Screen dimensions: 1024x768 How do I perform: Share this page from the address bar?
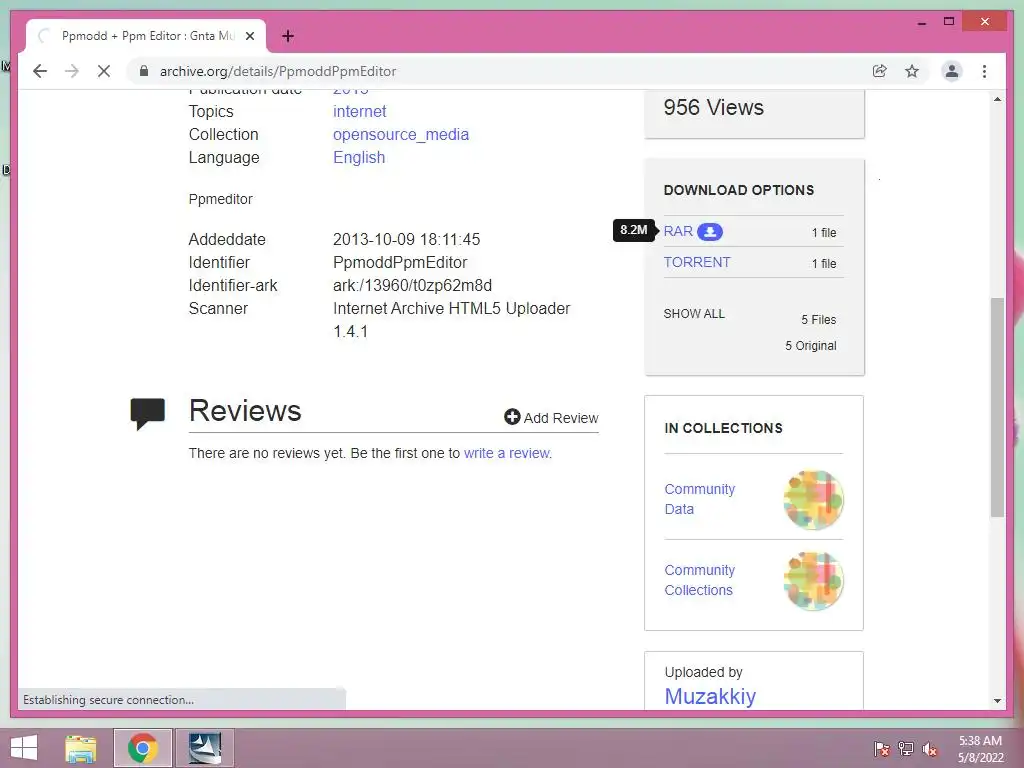(880, 71)
